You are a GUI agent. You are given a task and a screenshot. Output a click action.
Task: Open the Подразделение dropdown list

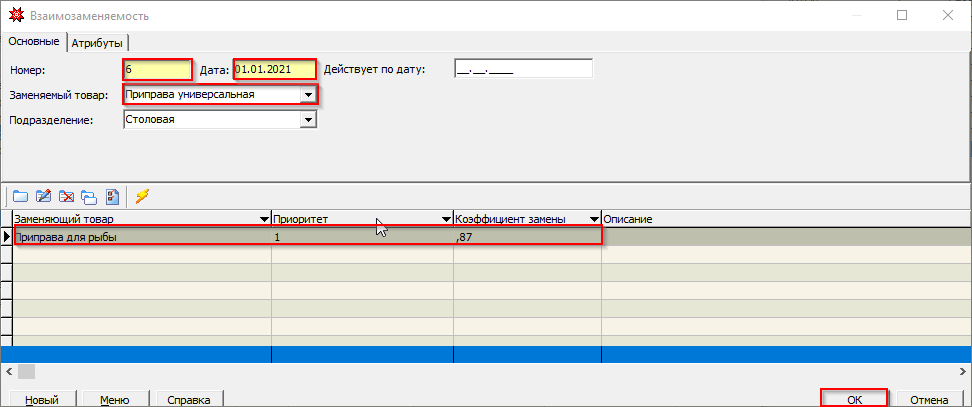pos(309,120)
